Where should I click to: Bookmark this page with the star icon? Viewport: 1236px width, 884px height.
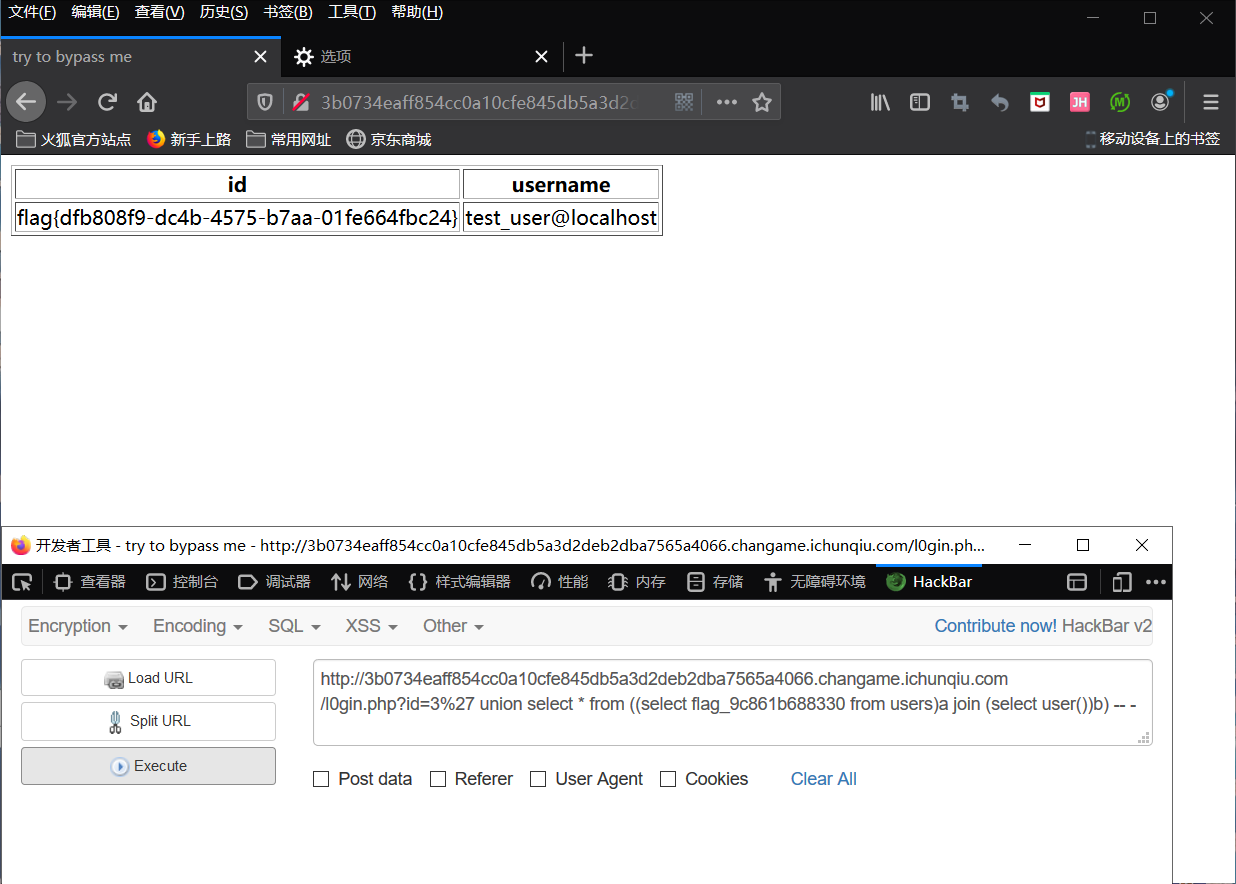click(762, 102)
